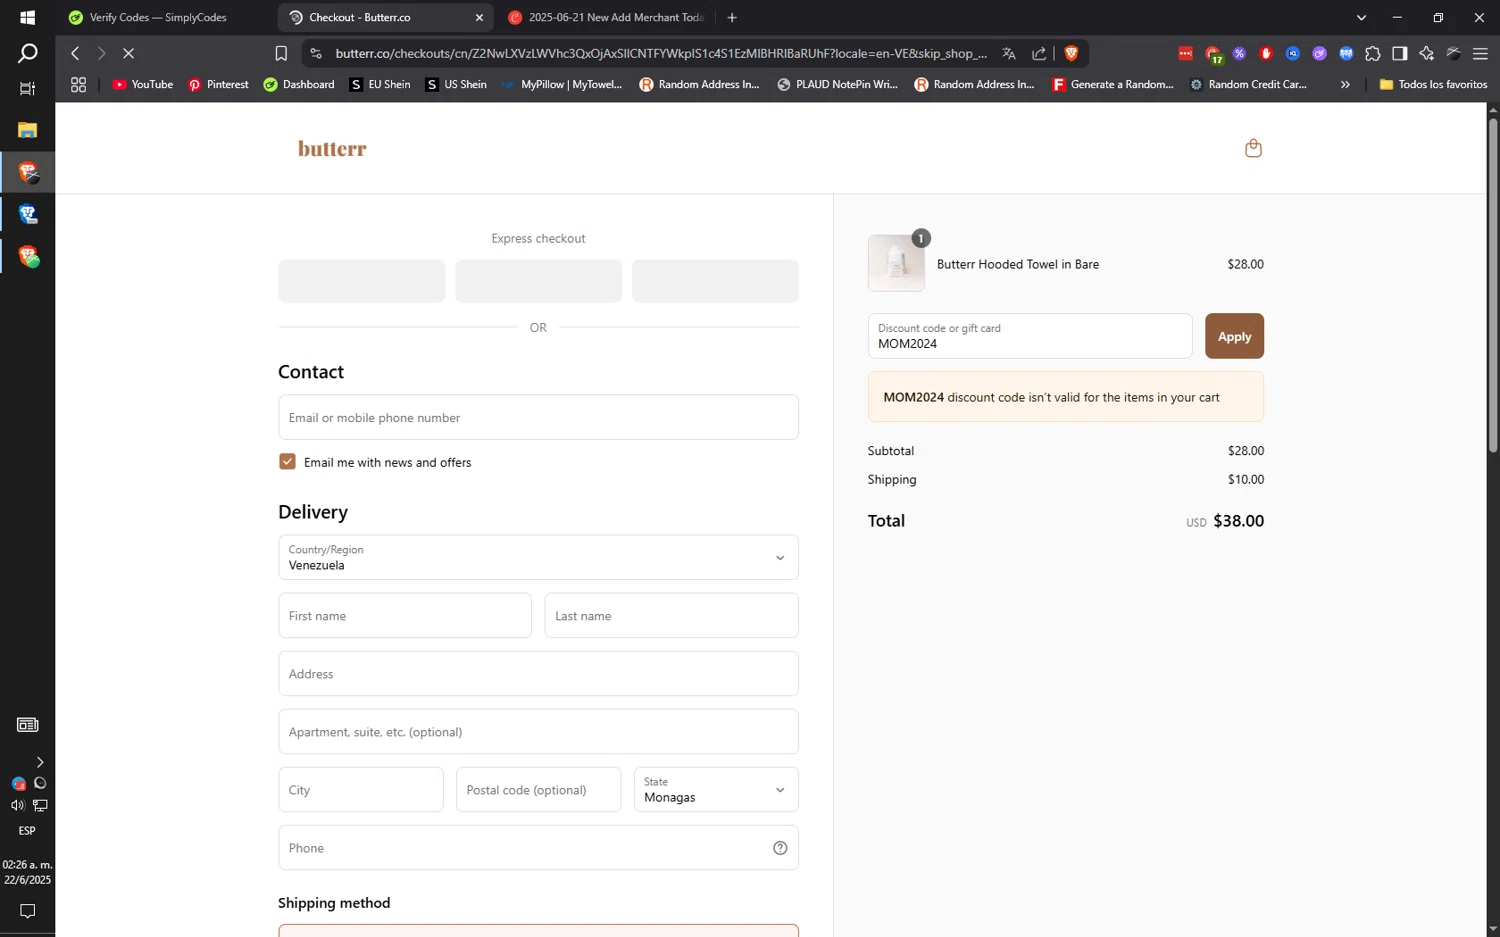Open Brave Leo AI sparkle icon
This screenshot has height=937, width=1500.
pyautogui.click(x=1427, y=53)
